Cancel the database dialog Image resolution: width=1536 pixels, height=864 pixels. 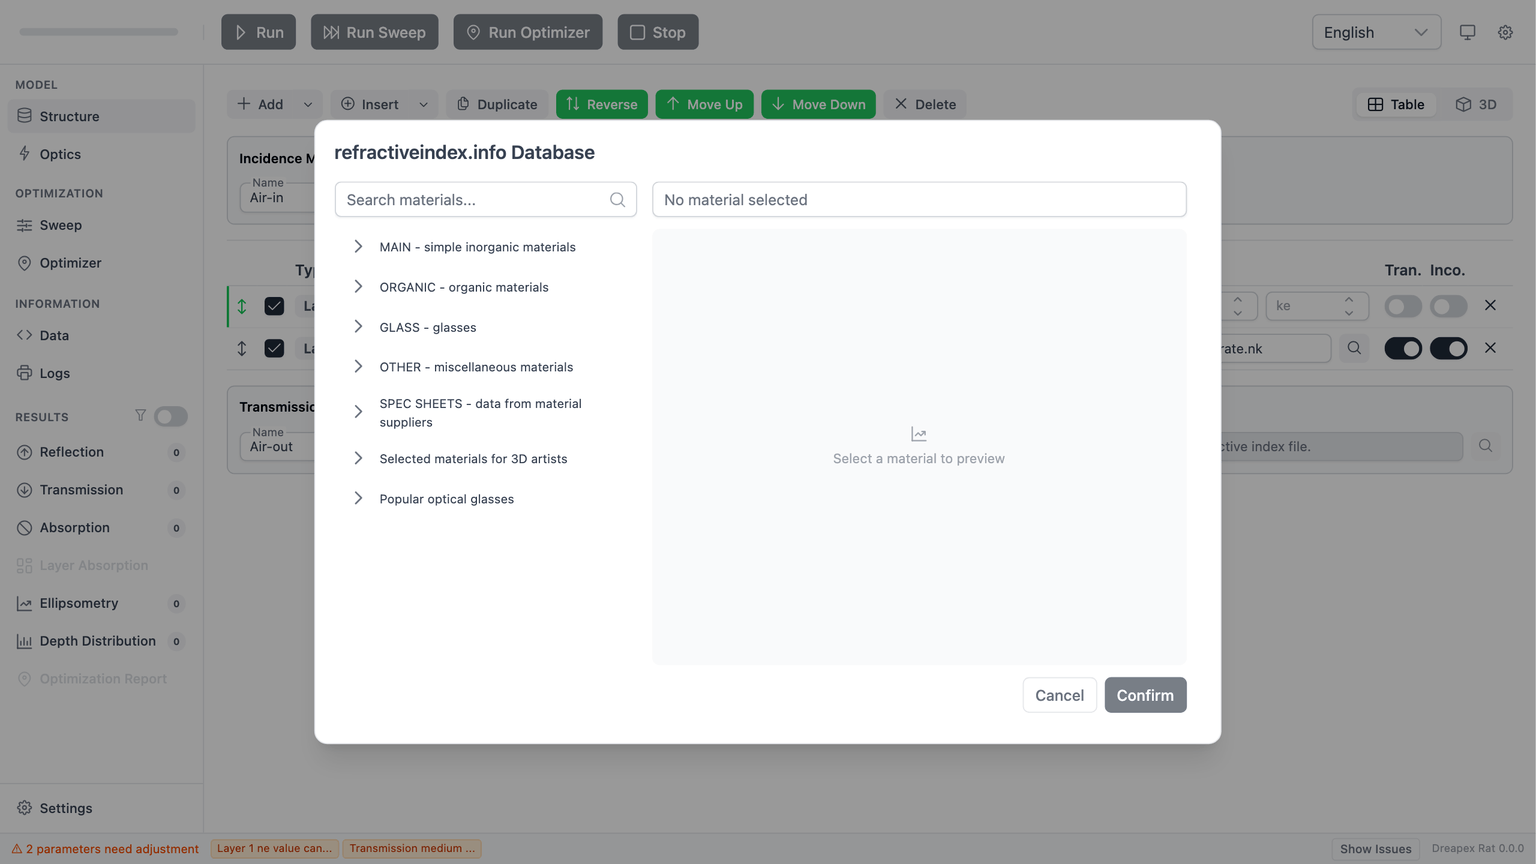click(x=1059, y=695)
